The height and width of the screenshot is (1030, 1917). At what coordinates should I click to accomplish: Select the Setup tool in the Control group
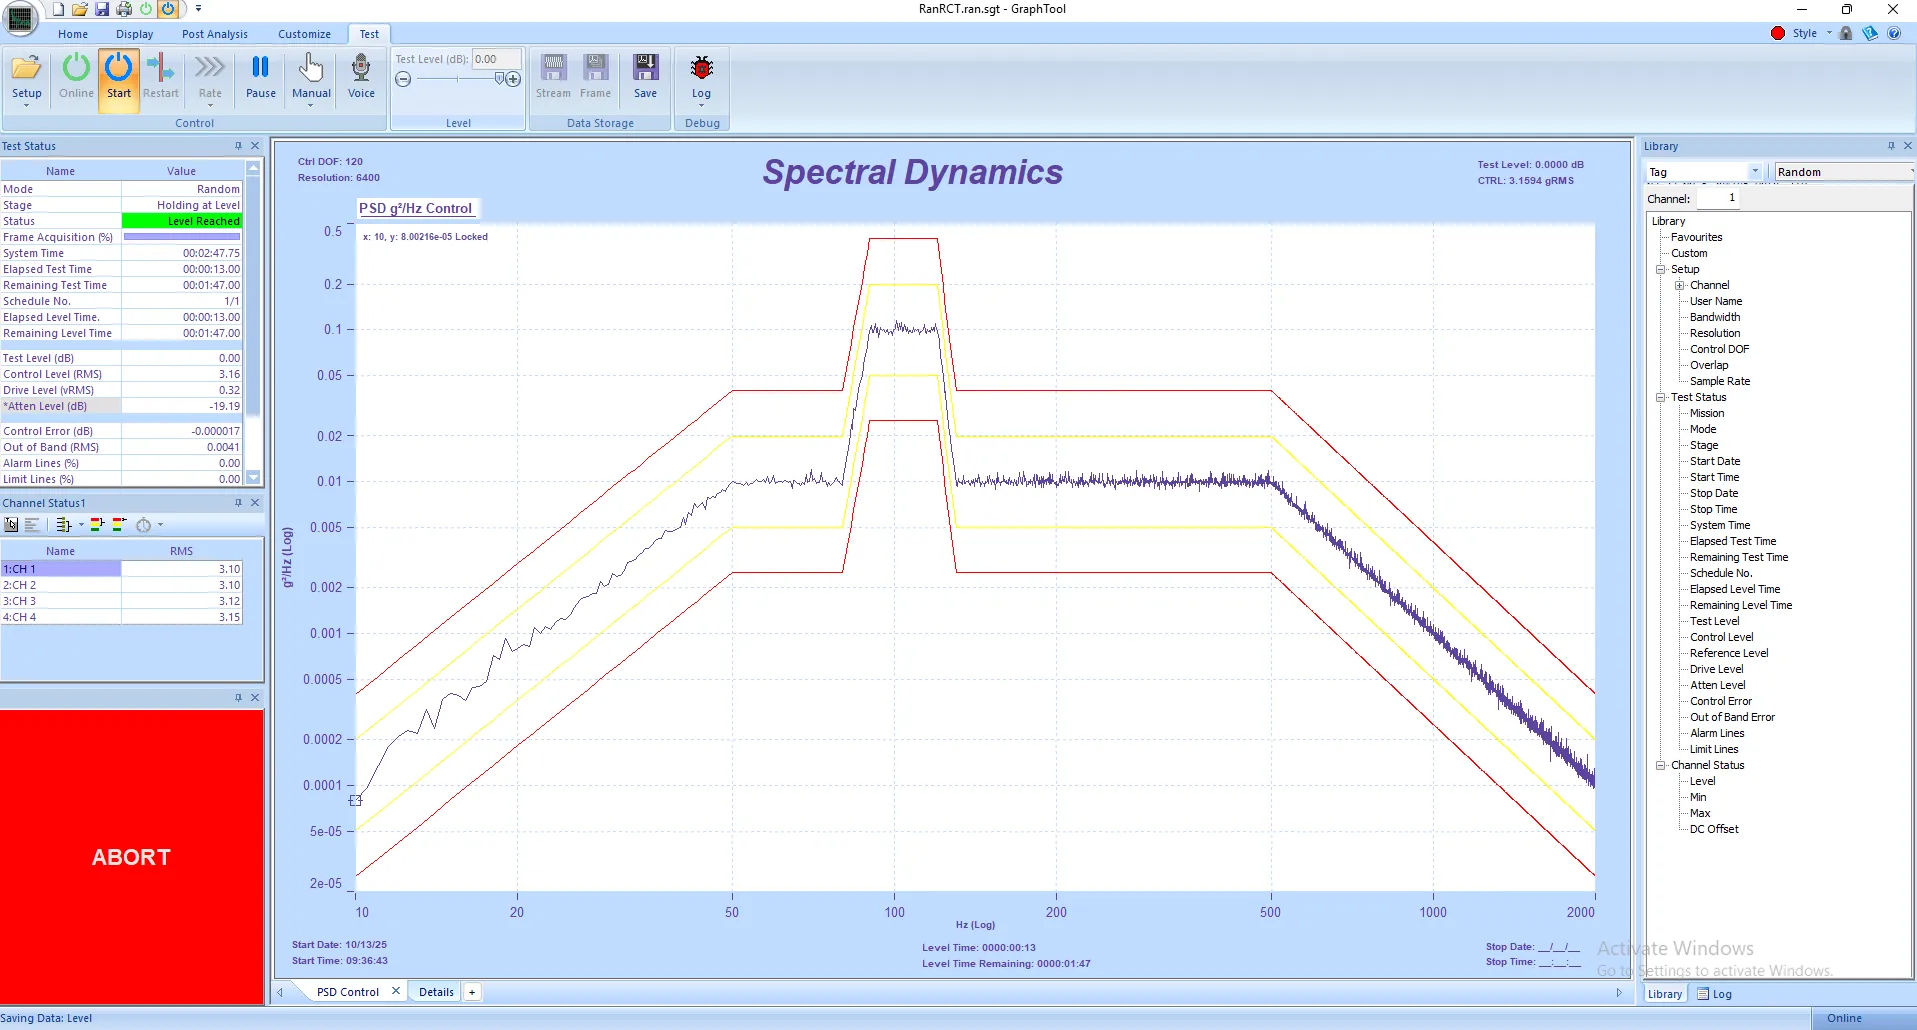[x=26, y=78]
